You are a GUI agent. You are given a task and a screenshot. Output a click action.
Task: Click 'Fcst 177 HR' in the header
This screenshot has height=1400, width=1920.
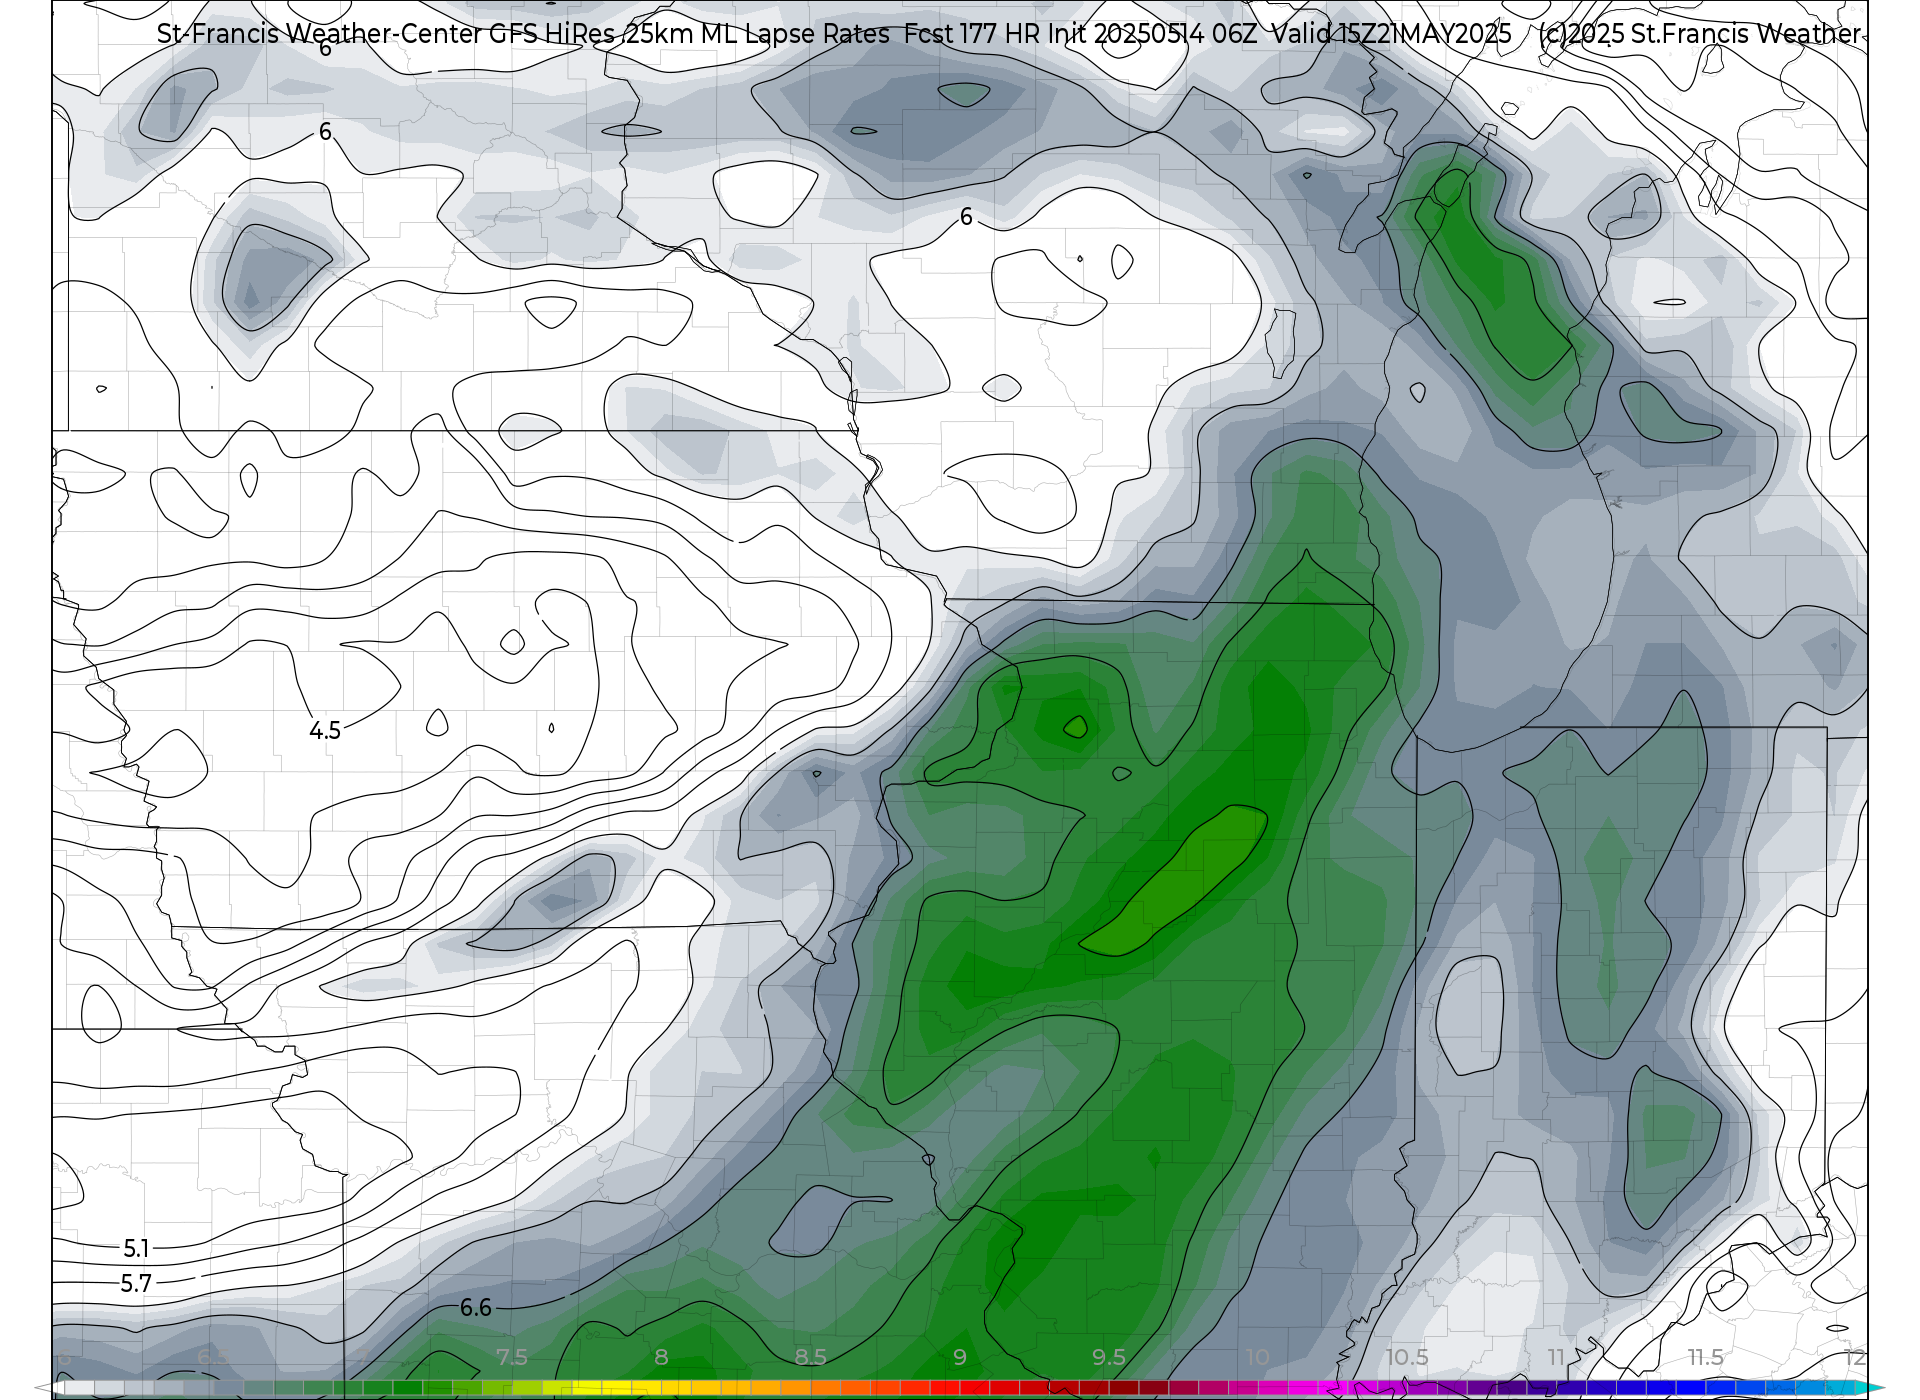(x=973, y=34)
